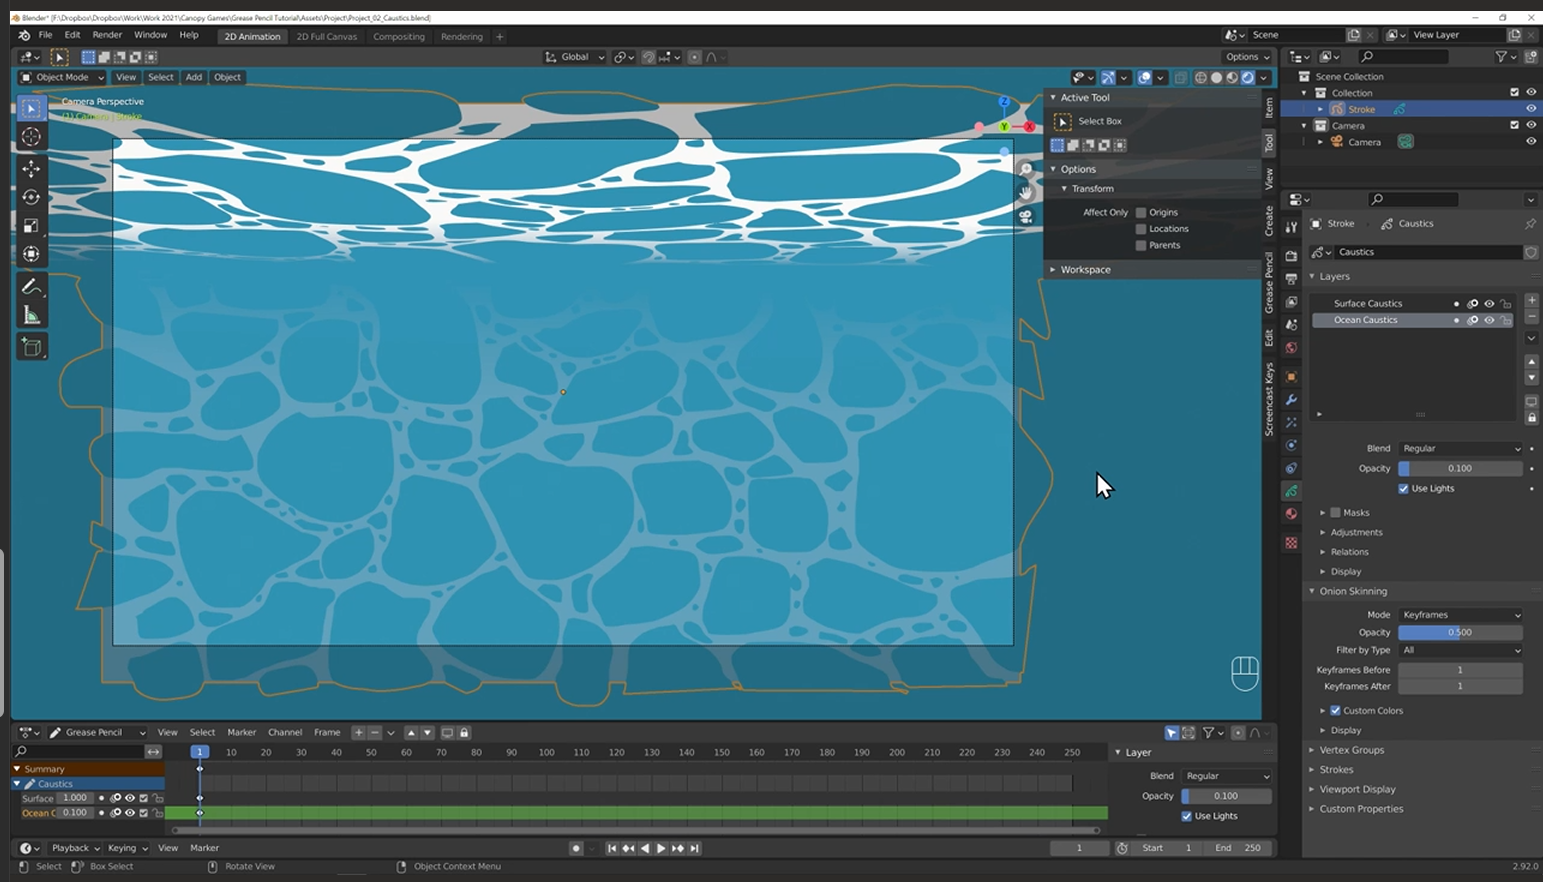The width and height of the screenshot is (1543, 882).
Task: Select the Scale tool
Action: tap(31, 226)
